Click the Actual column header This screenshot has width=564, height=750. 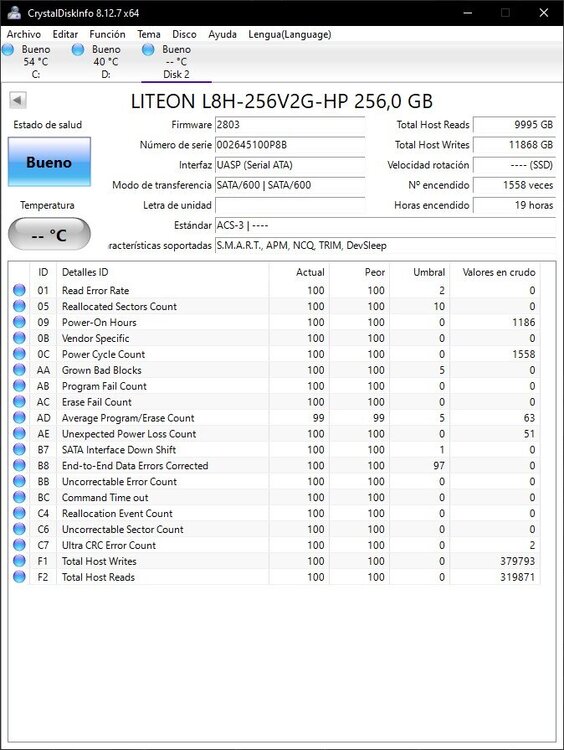299,272
